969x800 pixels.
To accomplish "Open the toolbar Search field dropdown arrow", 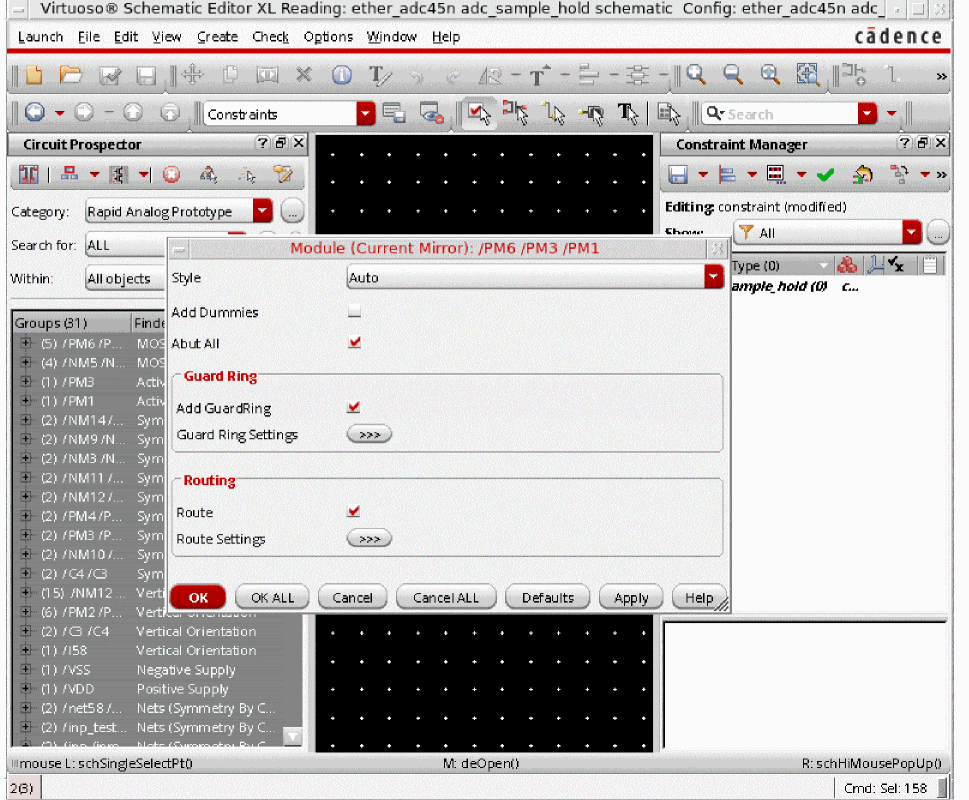I will click(x=868, y=114).
